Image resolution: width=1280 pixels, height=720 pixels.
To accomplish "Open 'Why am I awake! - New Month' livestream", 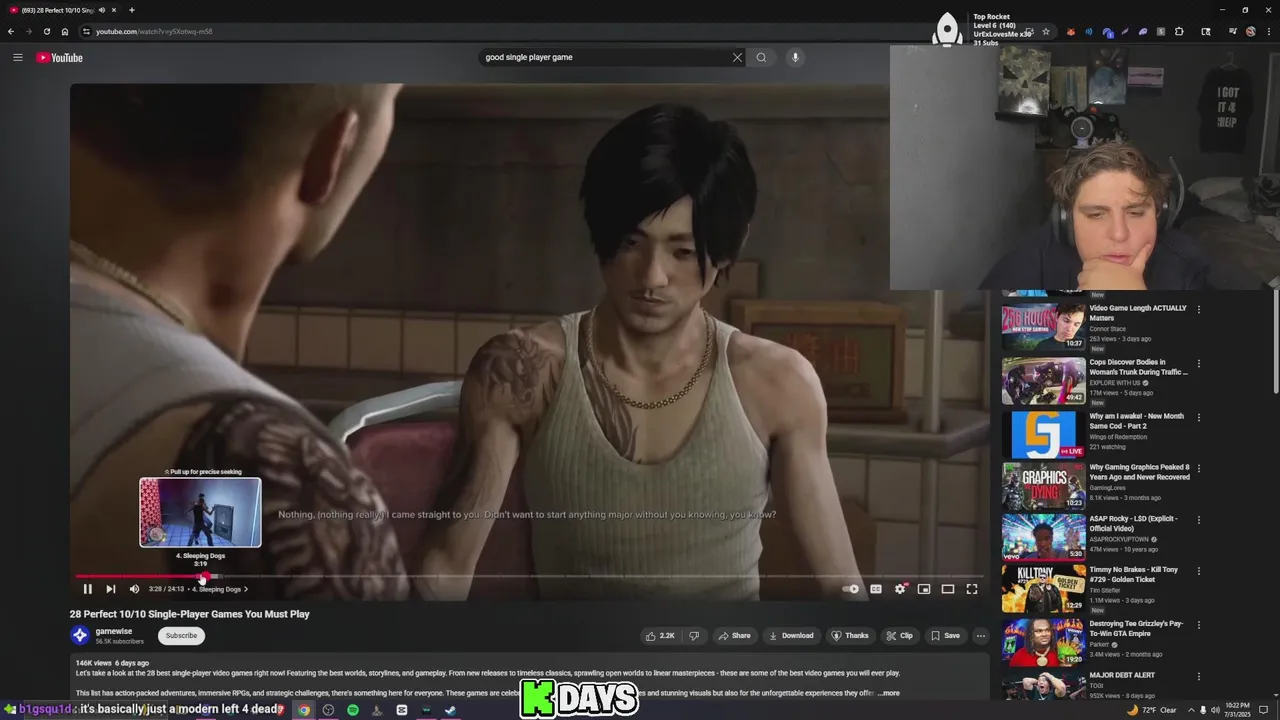I will (1043, 435).
